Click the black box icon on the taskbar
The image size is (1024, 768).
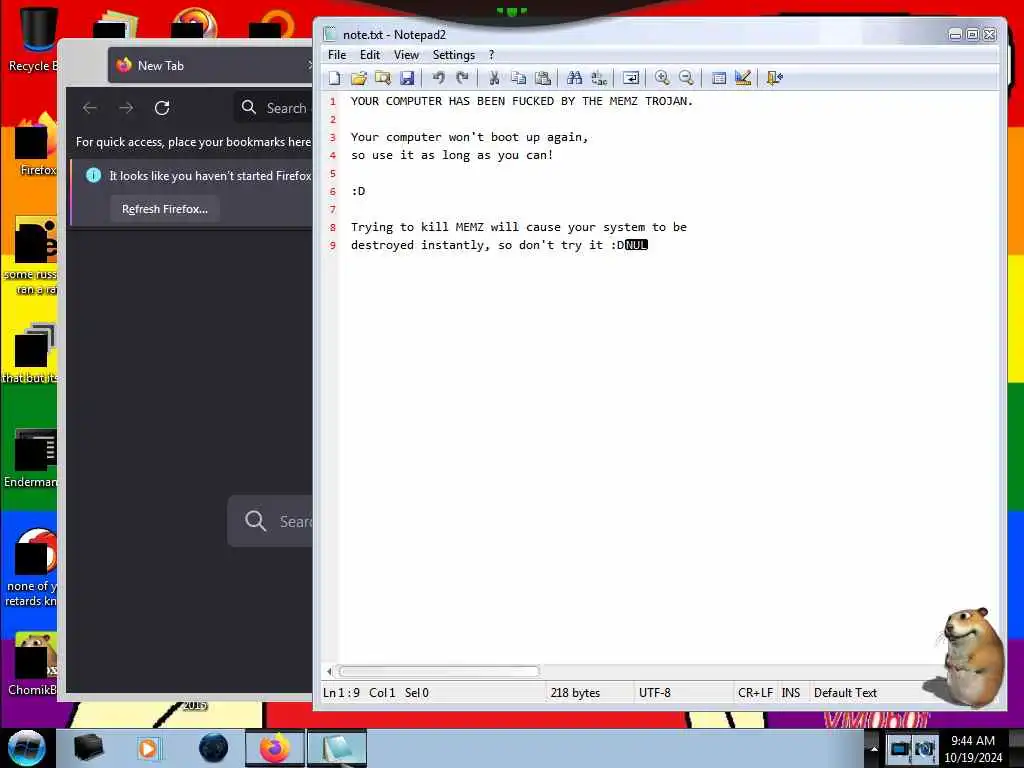point(88,748)
